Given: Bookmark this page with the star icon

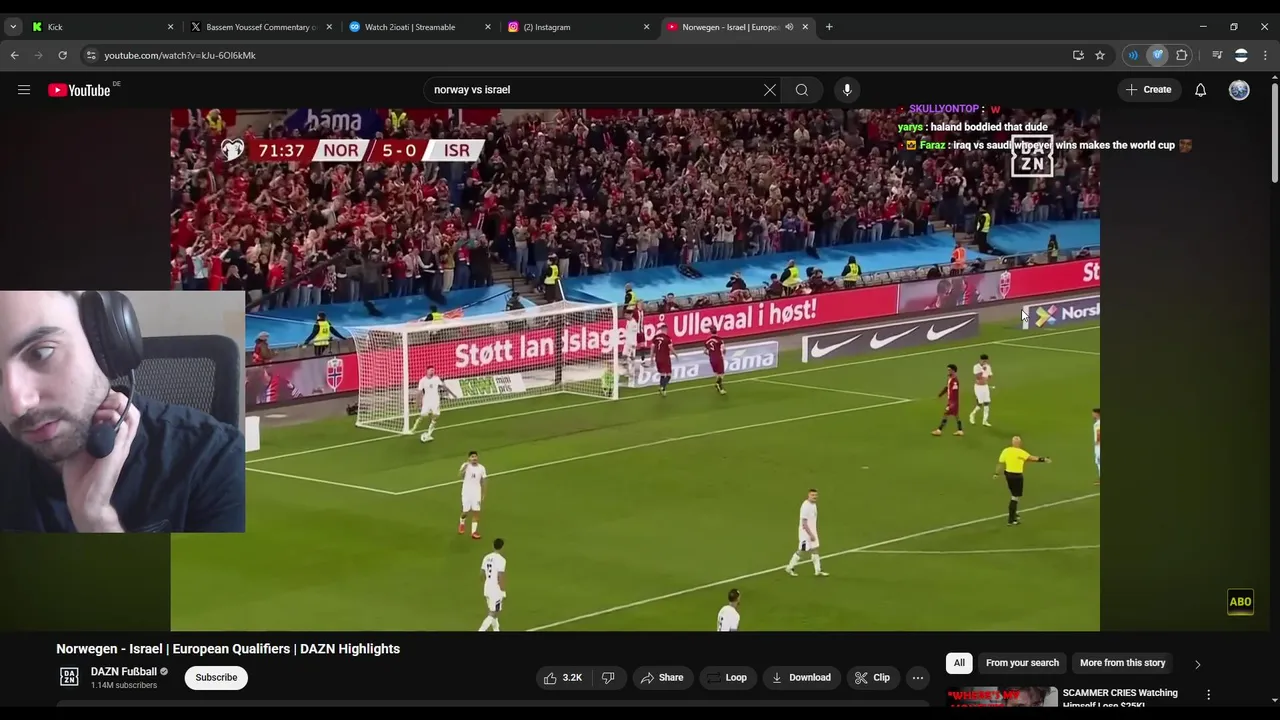Looking at the screenshot, I should click(x=1100, y=55).
